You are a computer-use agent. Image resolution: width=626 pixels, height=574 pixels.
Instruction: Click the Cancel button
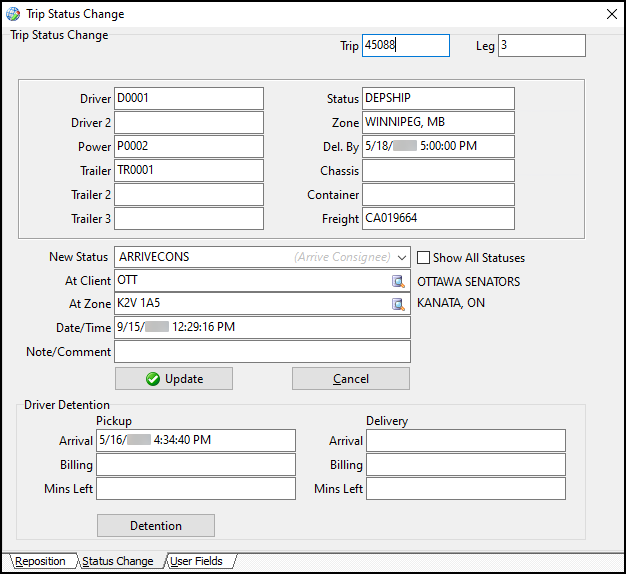click(350, 379)
